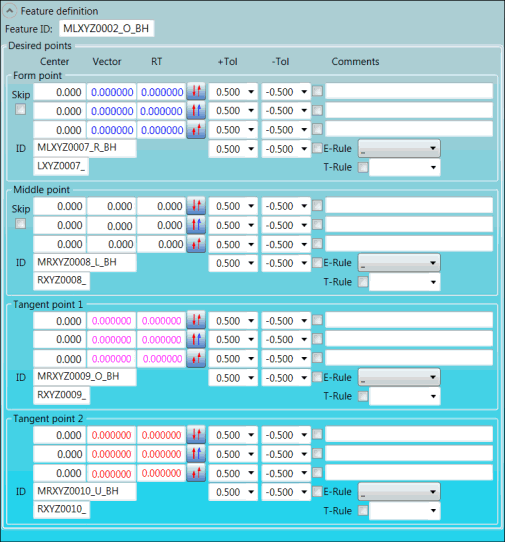
Task: Click second arrow icon in Form point section
Action: [x=196, y=110]
